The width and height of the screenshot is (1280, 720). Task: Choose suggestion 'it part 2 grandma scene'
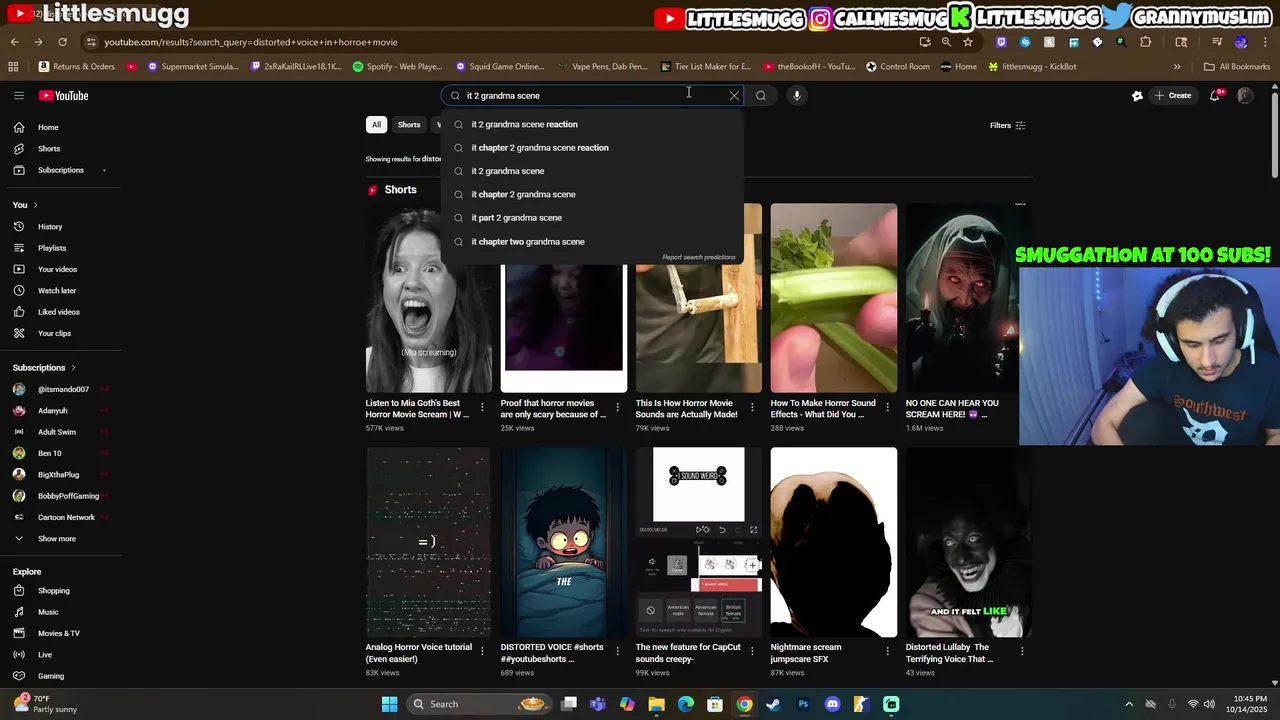pyautogui.click(x=594, y=218)
